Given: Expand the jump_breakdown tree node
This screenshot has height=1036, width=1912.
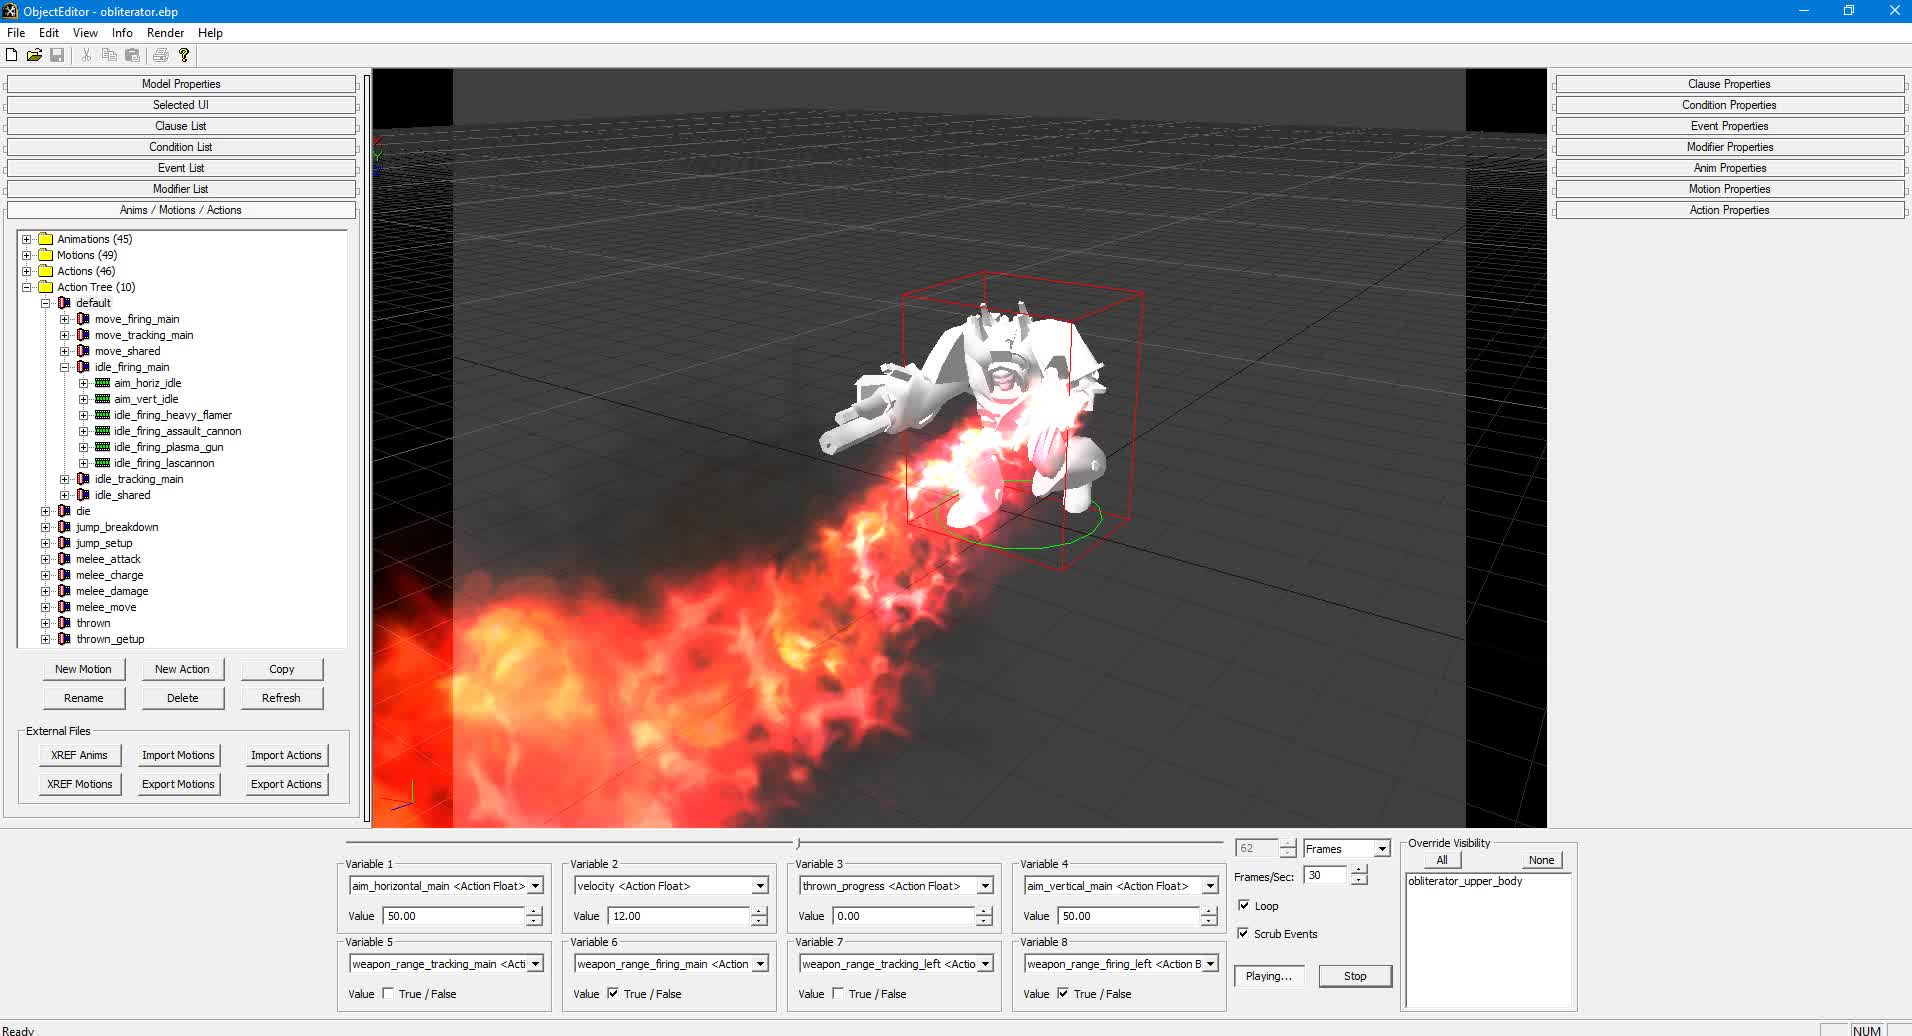Looking at the screenshot, I should tap(46, 527).
